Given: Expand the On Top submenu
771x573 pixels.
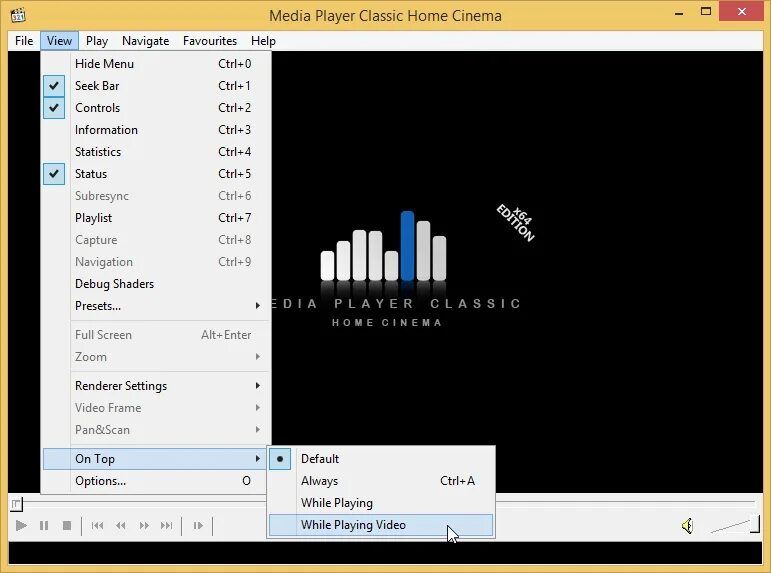Looking at the screenshot, I should (x=157, y=459).
